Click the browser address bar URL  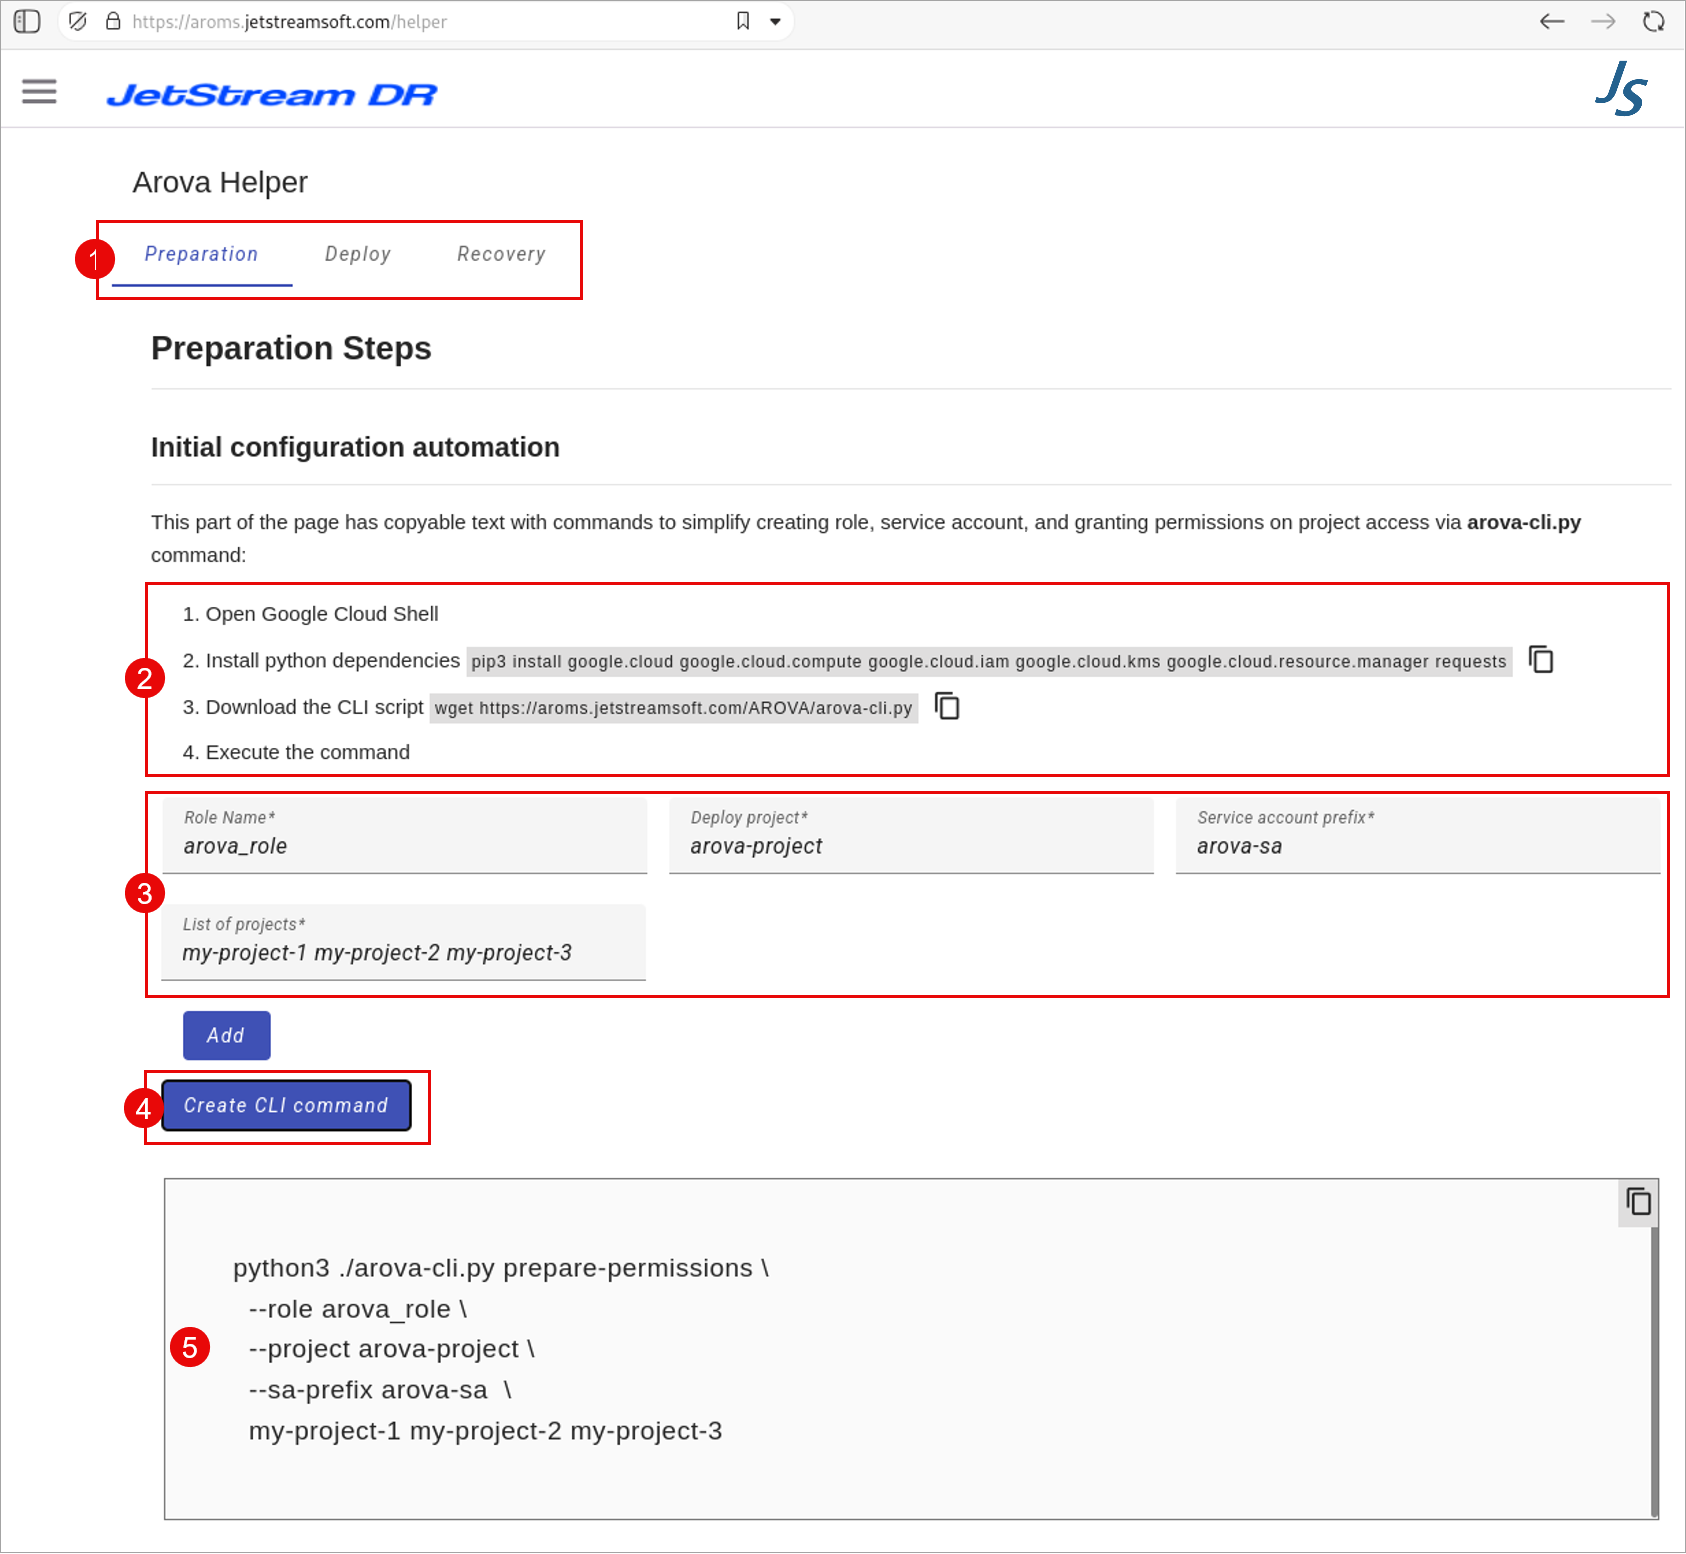point(289,22)
